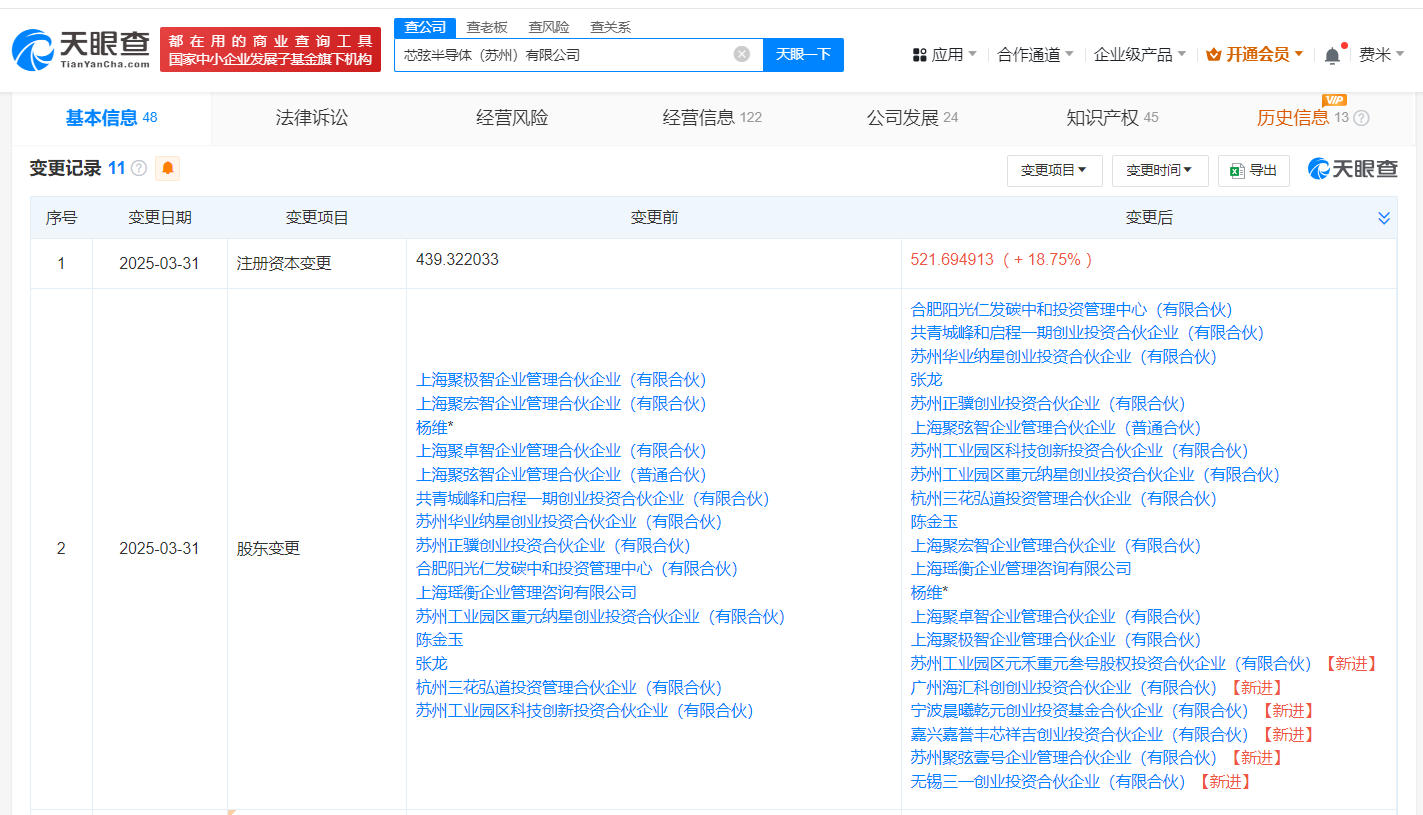Click the 变更日期 column header

click(x=160, y=218)
